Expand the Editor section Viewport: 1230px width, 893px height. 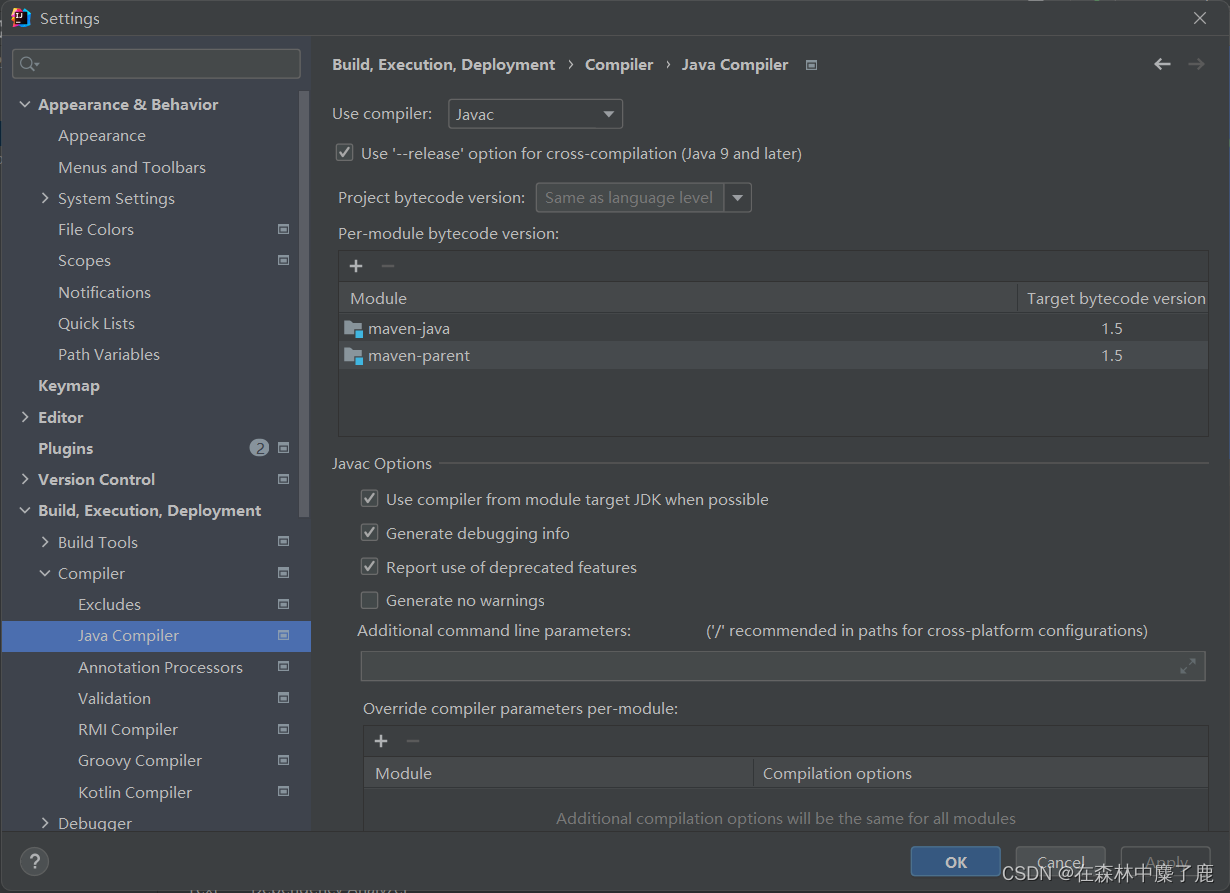(x=25, y=417)
